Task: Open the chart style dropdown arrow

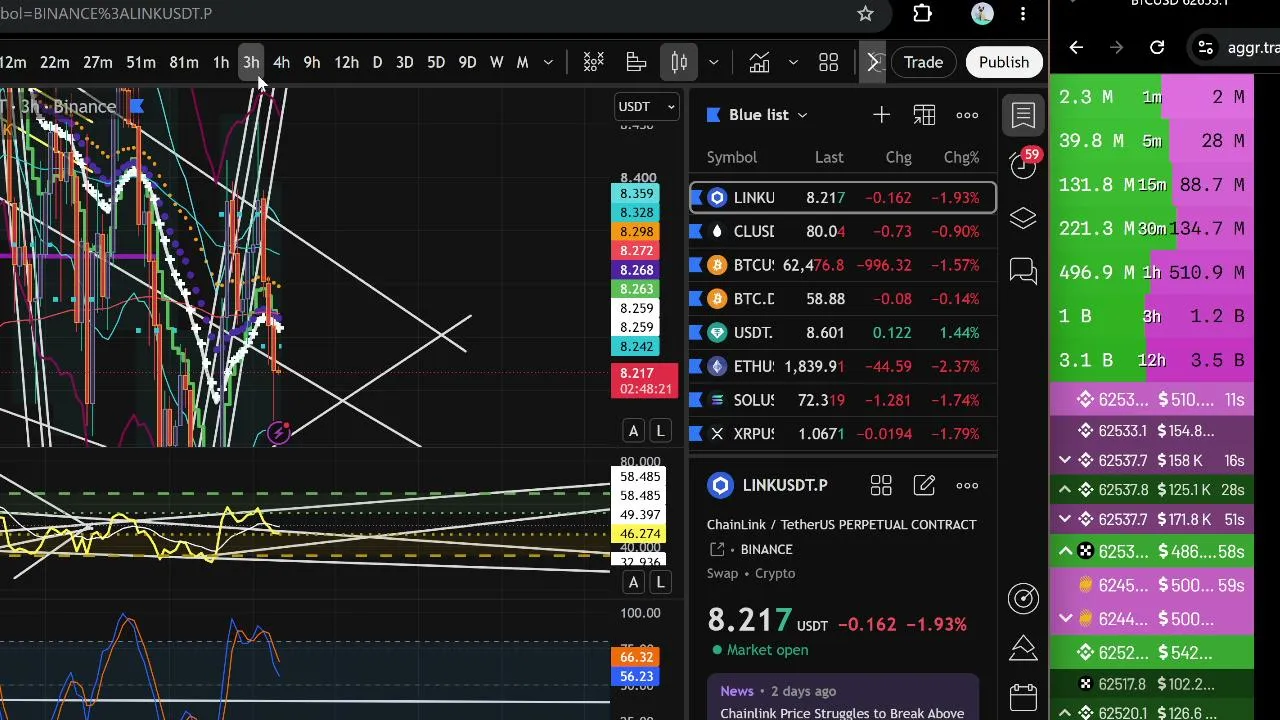Action: click(x=713, y=63)
